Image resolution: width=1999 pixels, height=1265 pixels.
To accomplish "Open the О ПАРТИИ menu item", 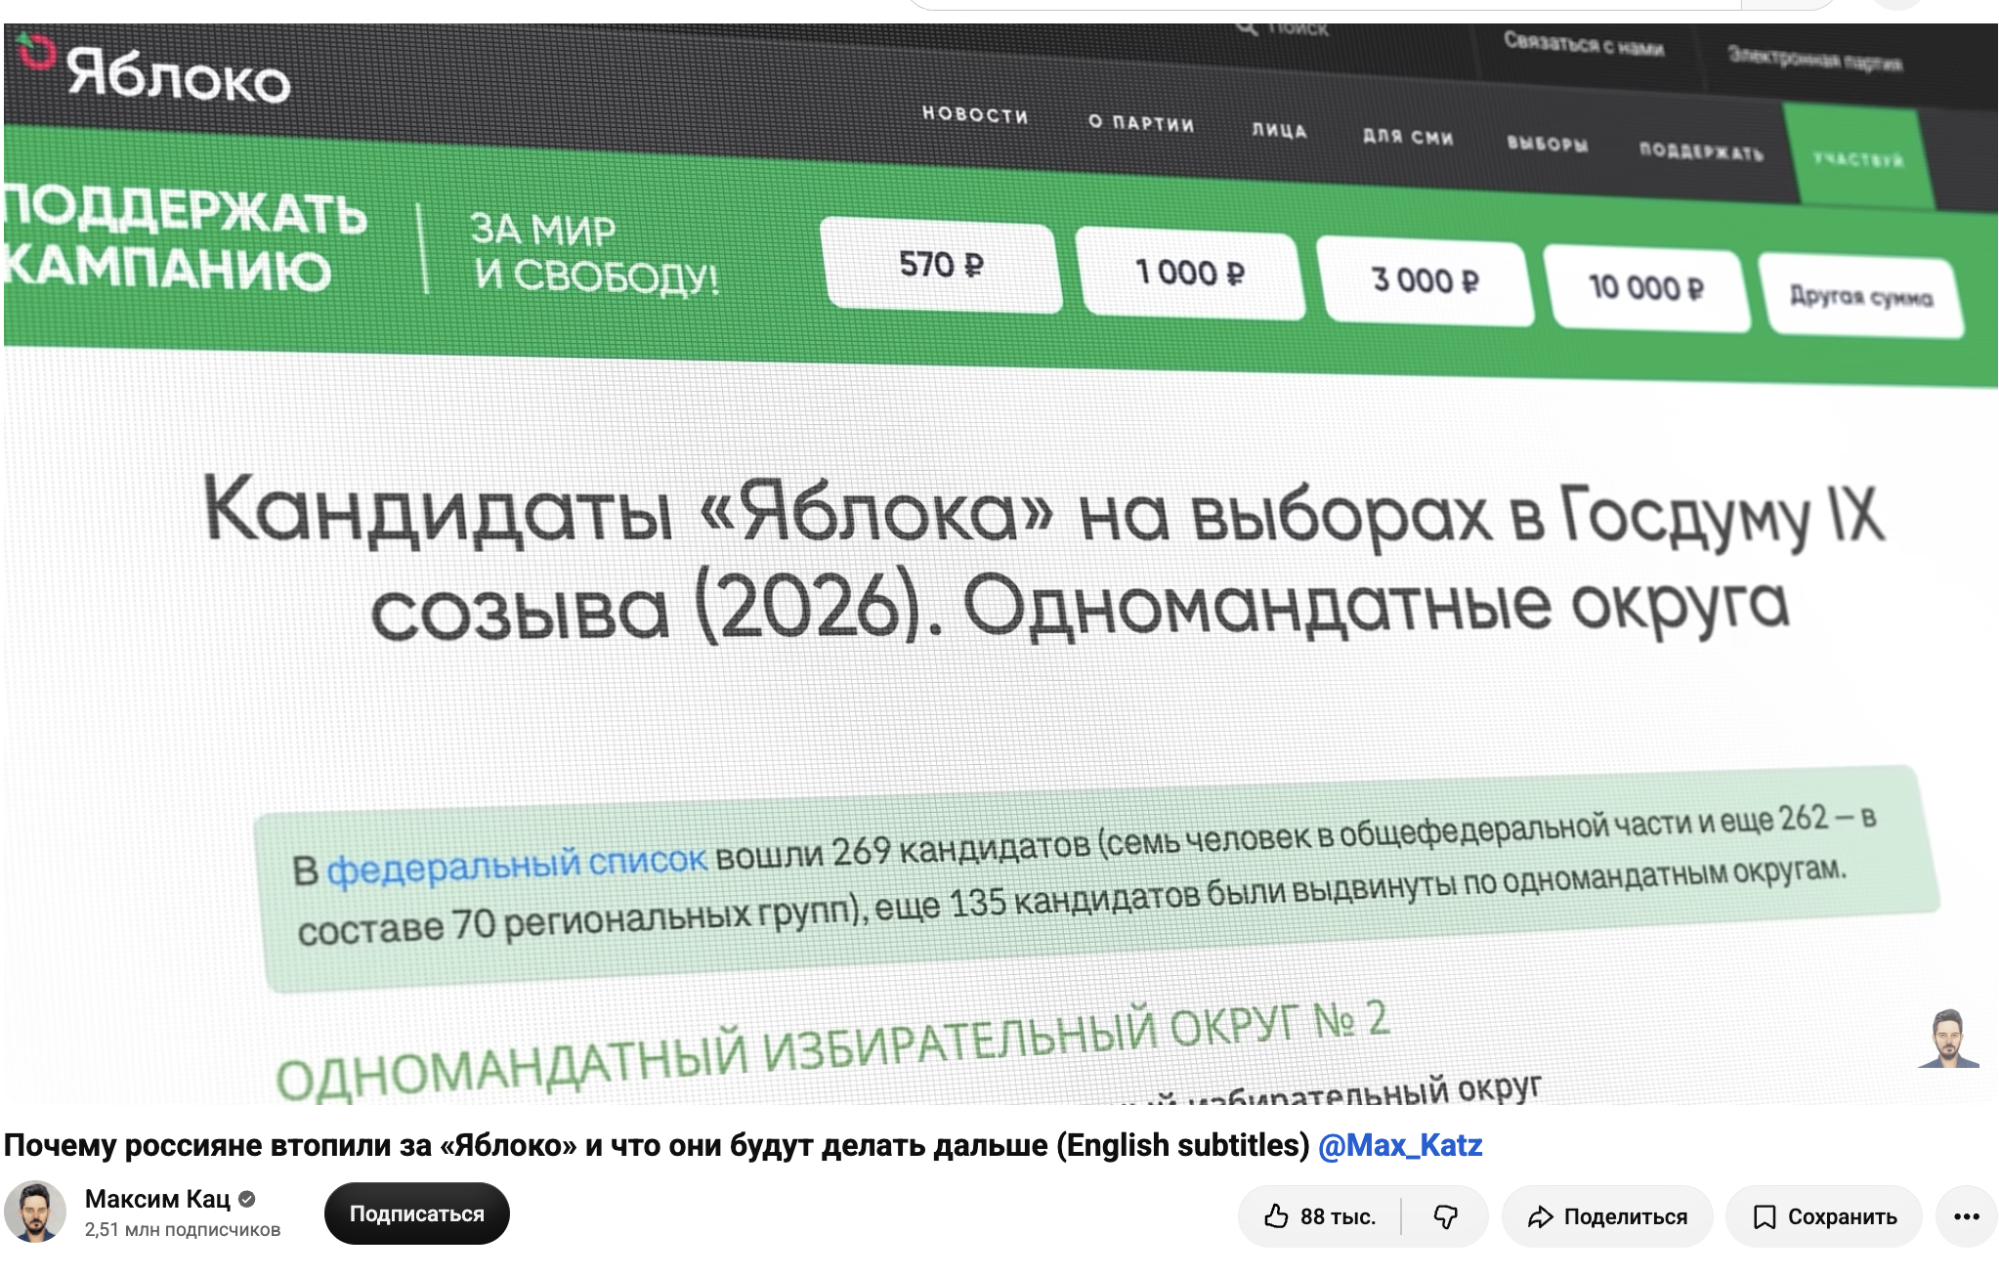I will tap(1141, 123).
